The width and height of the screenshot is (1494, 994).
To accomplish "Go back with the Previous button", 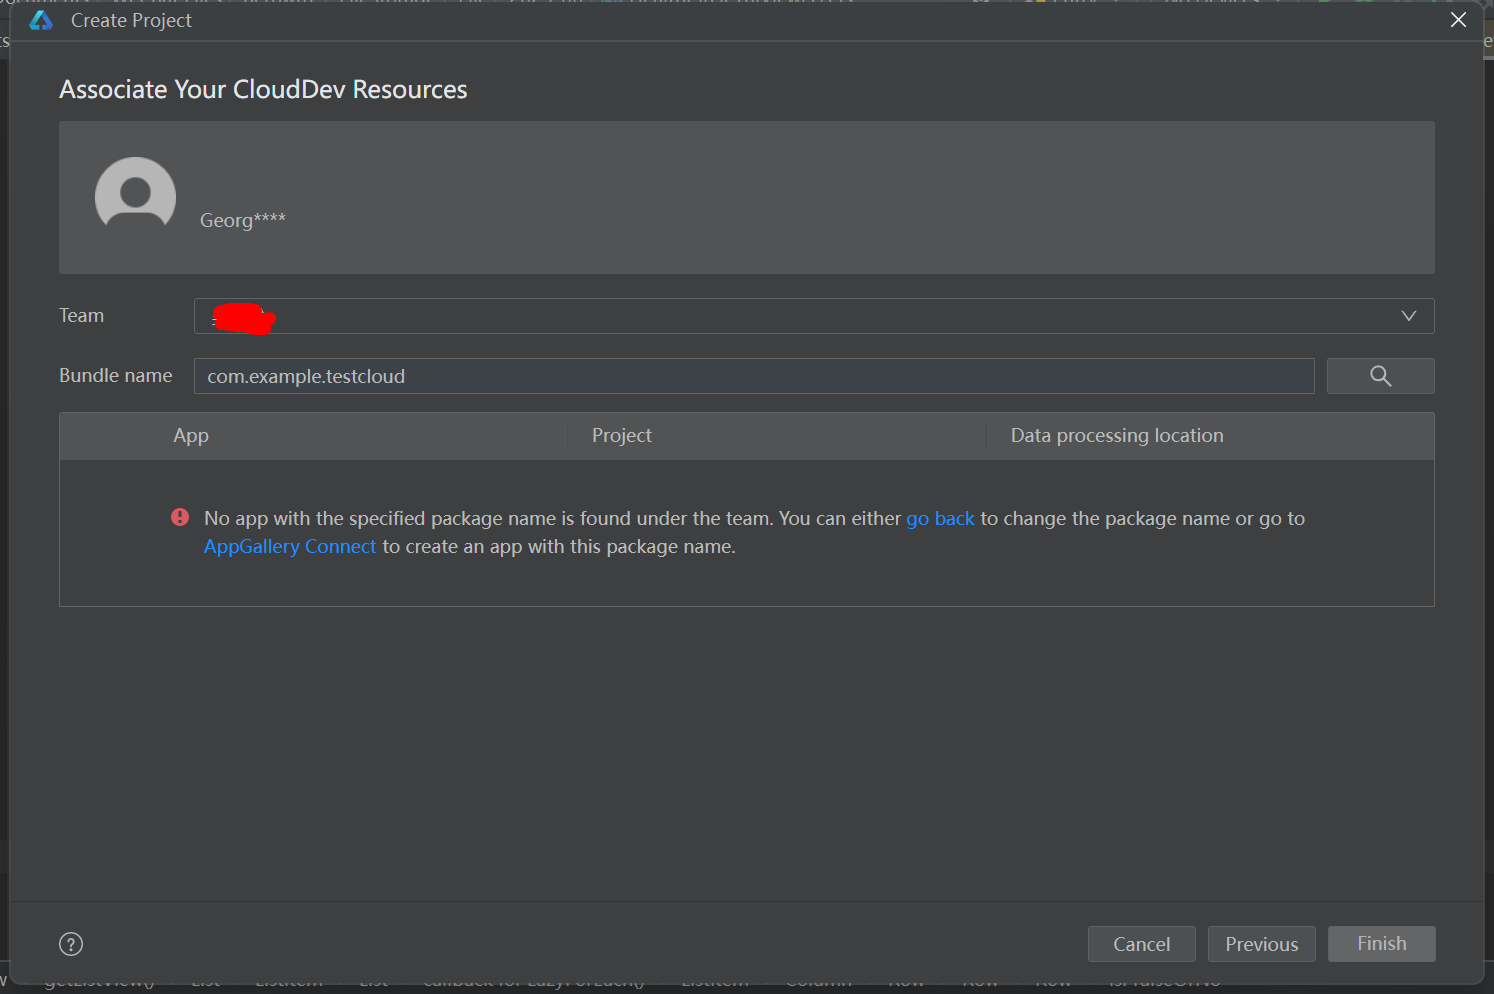I will tap(1261, 944).
